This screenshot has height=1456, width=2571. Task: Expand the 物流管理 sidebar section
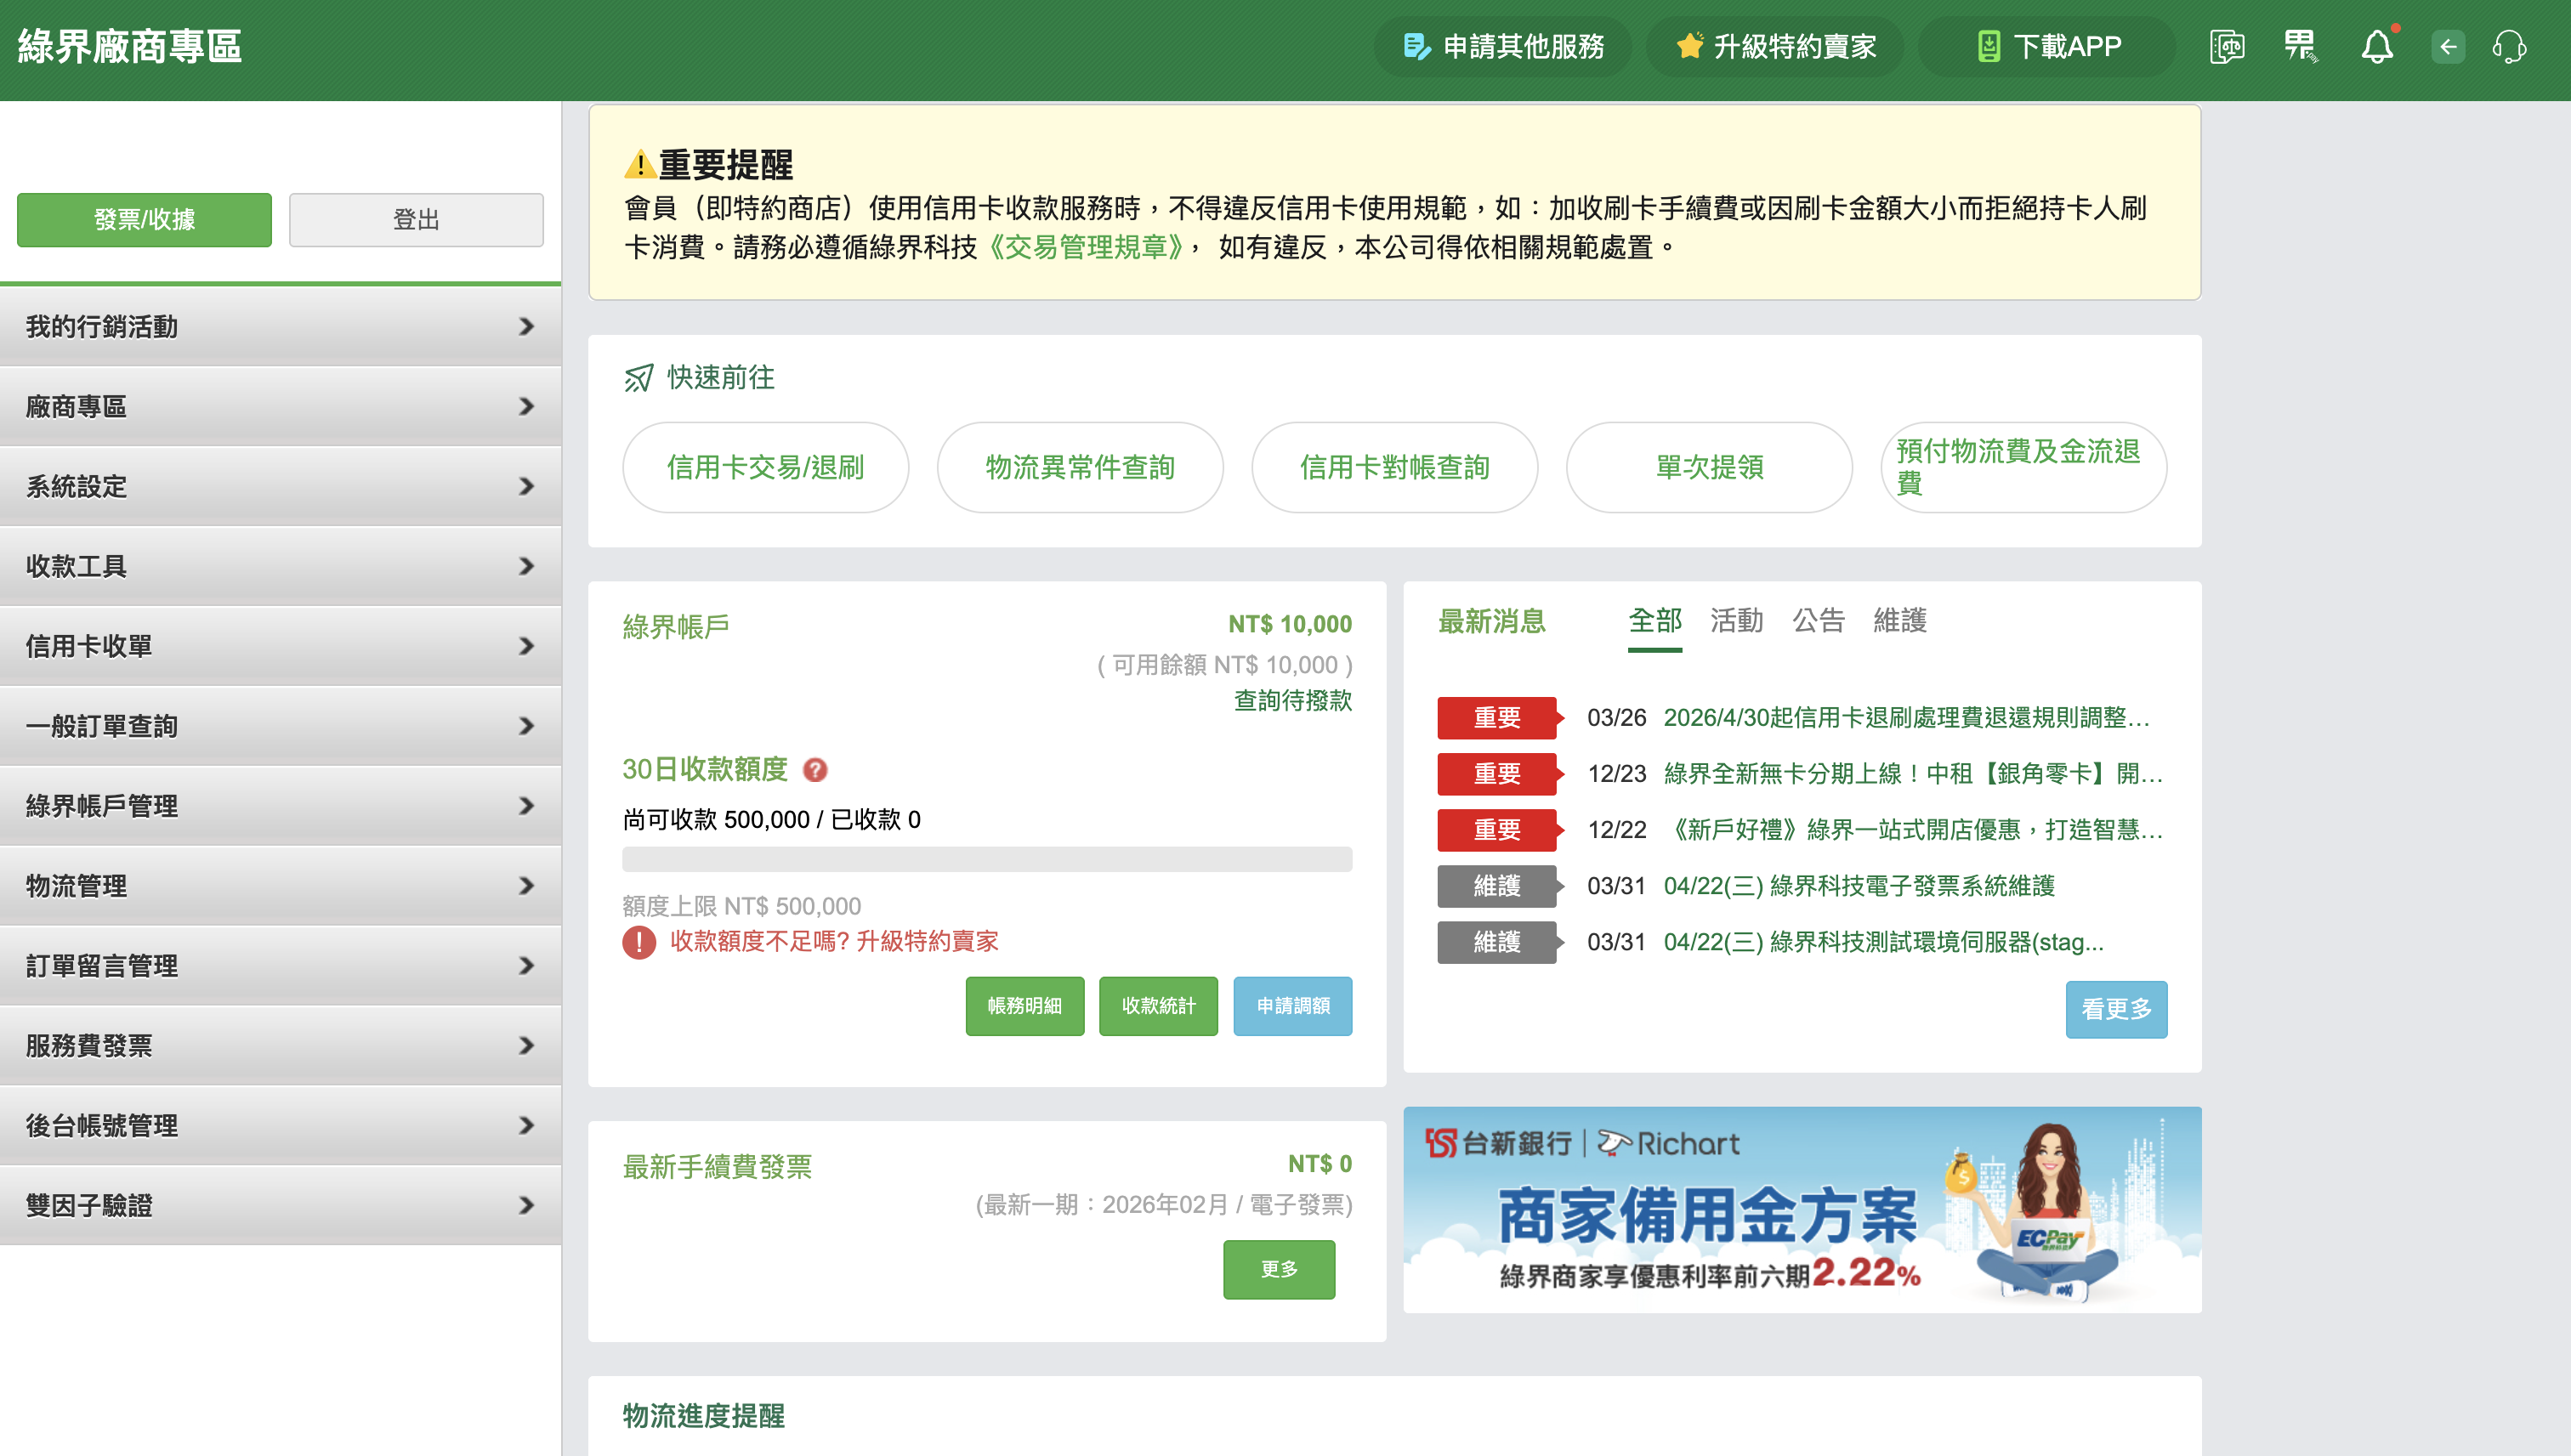tap(281, 885)
